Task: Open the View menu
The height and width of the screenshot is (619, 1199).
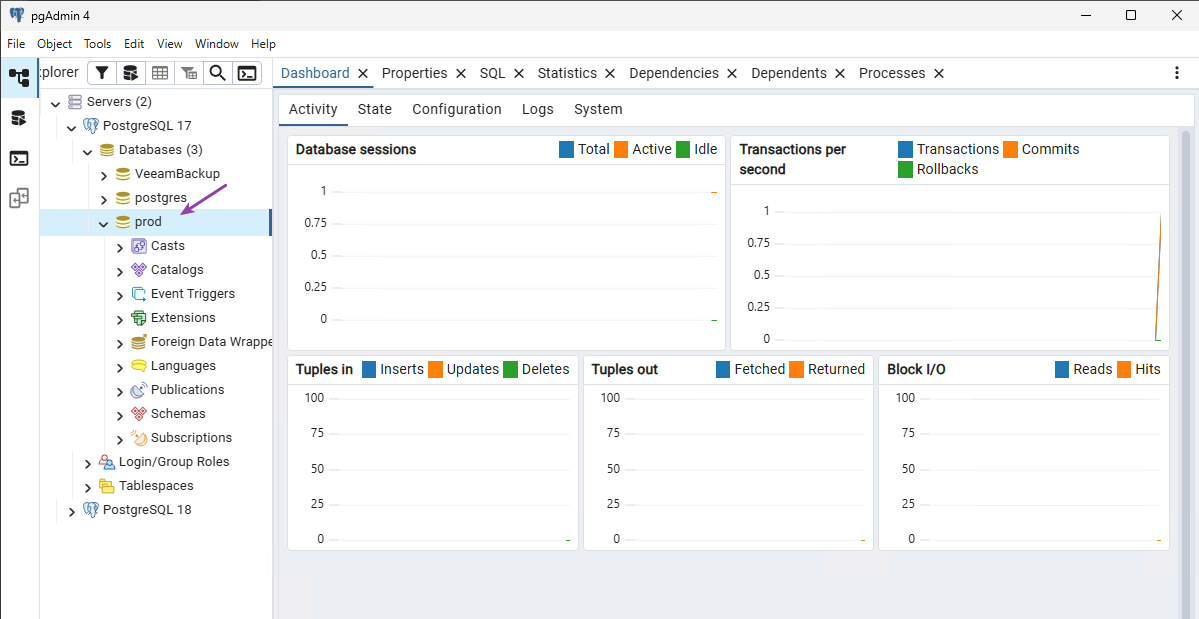Action: [170, 44]
